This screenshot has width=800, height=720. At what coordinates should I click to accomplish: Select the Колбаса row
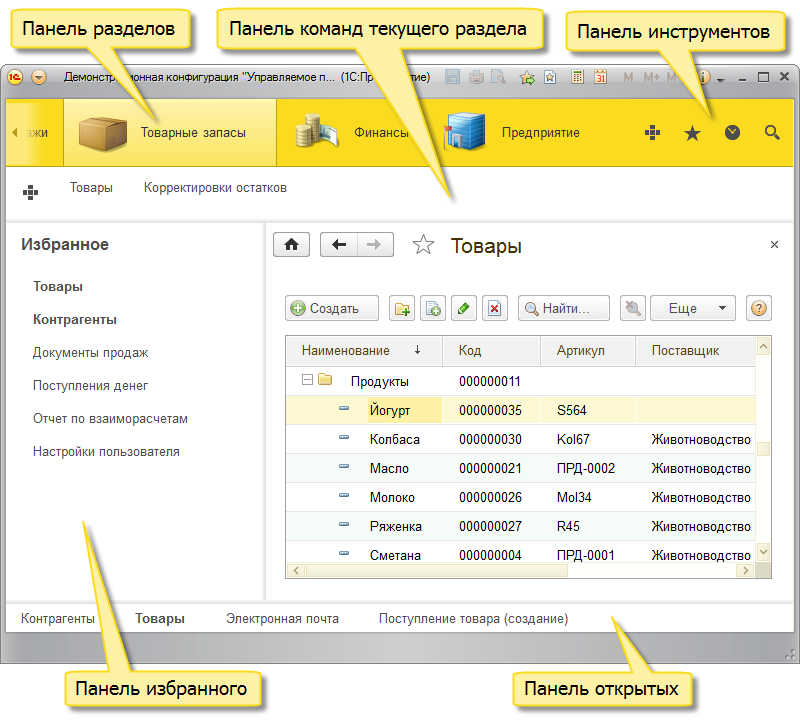point(520,439)
